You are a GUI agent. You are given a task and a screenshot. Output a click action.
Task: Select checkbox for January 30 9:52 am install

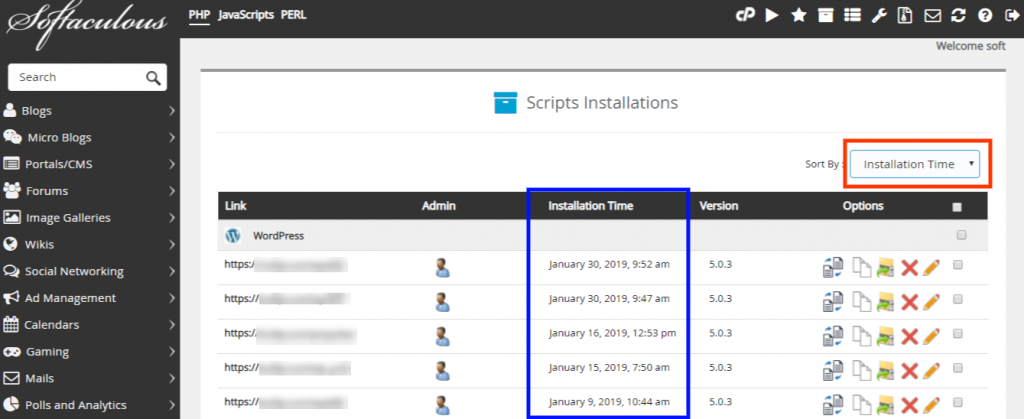click(x=957, y=264)
